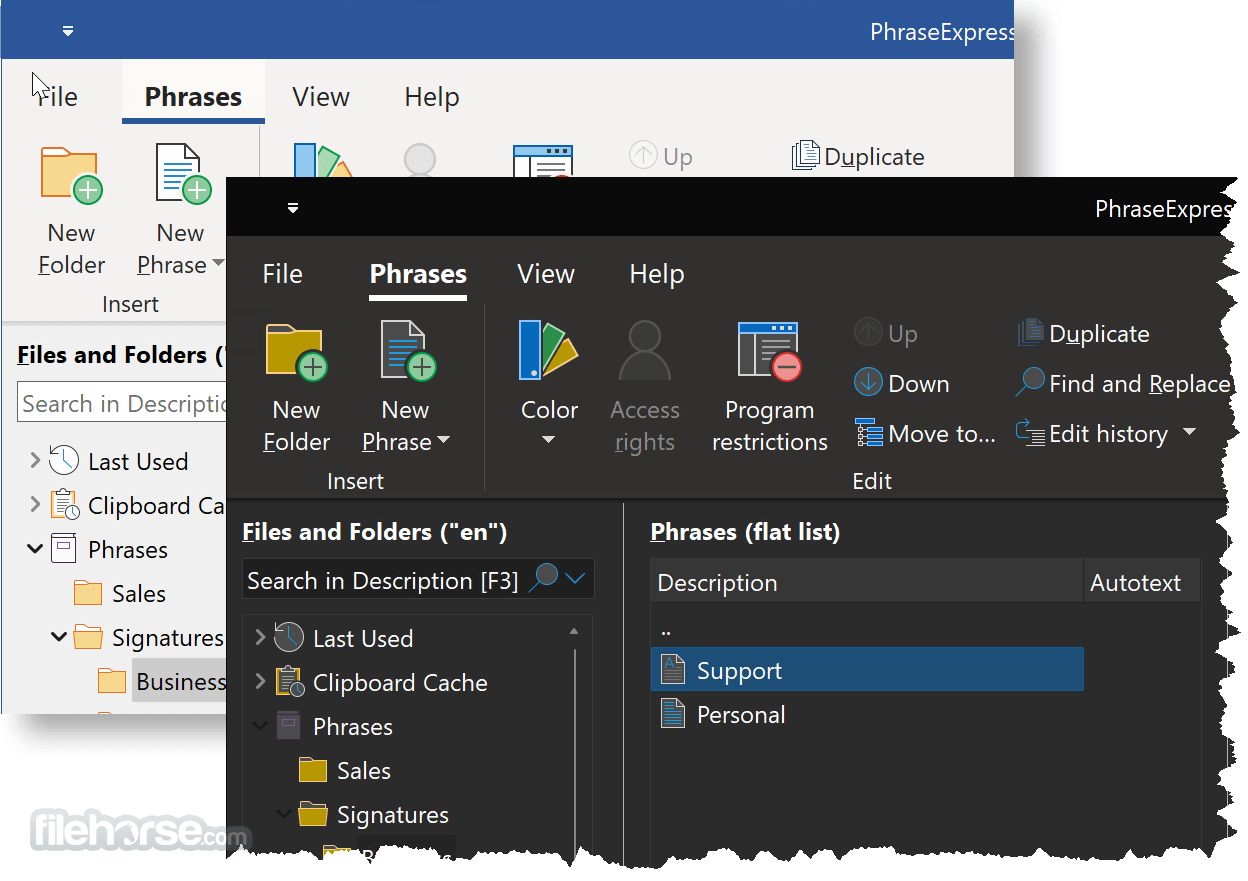
Task: Click New Phrase icon in dark window
Action: click(x=407, y=350)
